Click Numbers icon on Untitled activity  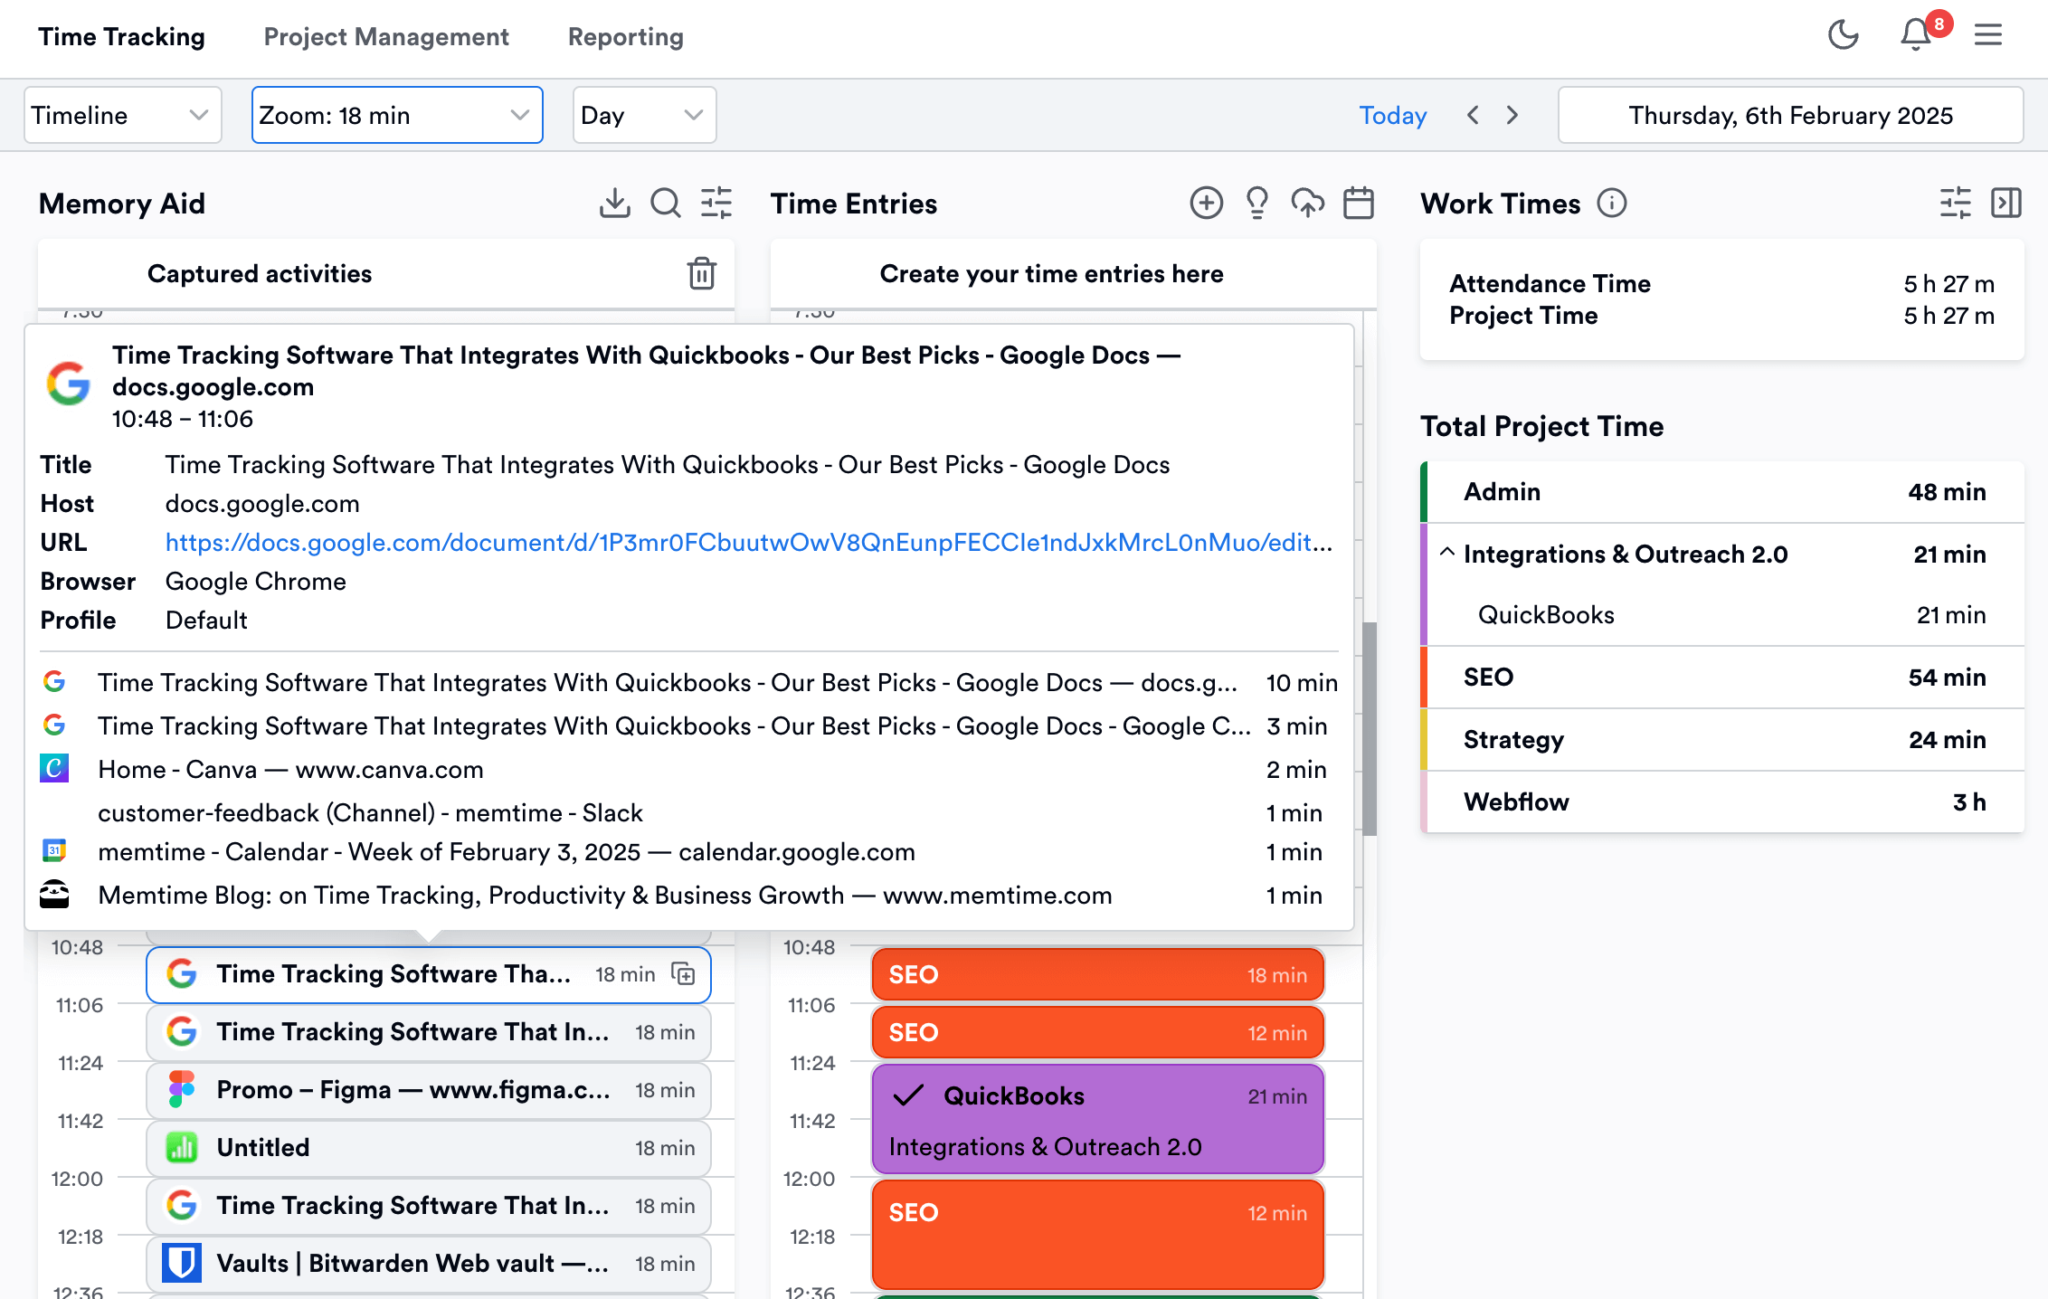(182, 1147)
